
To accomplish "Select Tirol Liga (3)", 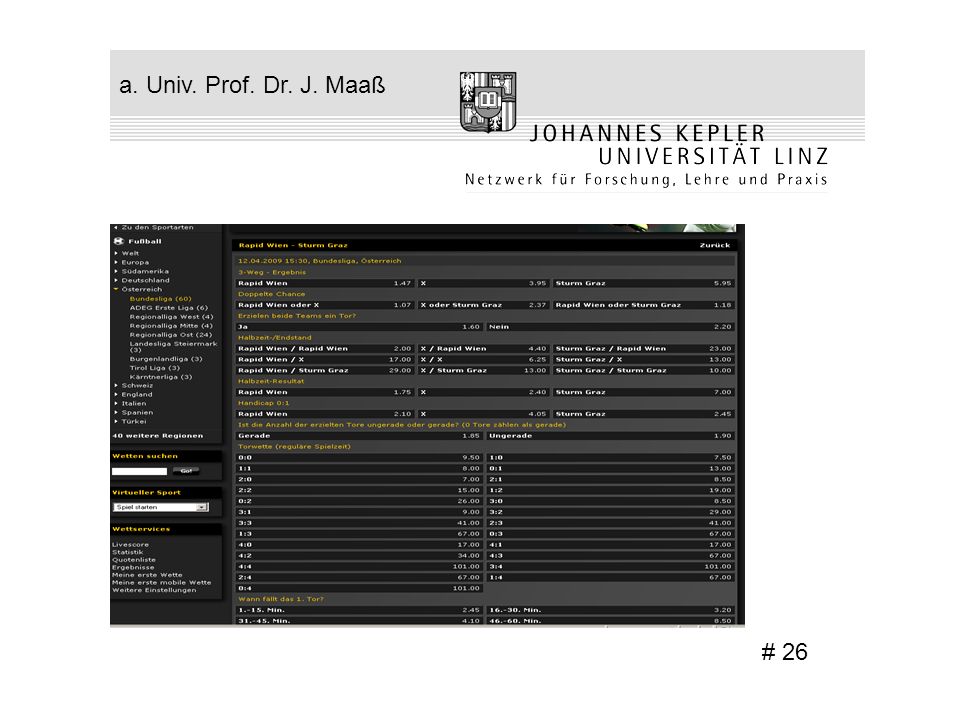I will tap(155, 368).
